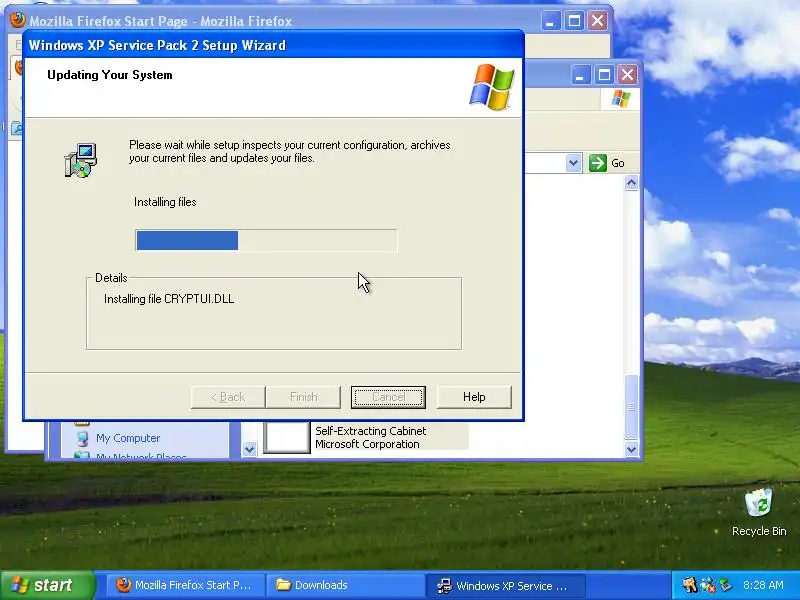Click the sidebar scroll down arrow in Downloads

[249, 449]
